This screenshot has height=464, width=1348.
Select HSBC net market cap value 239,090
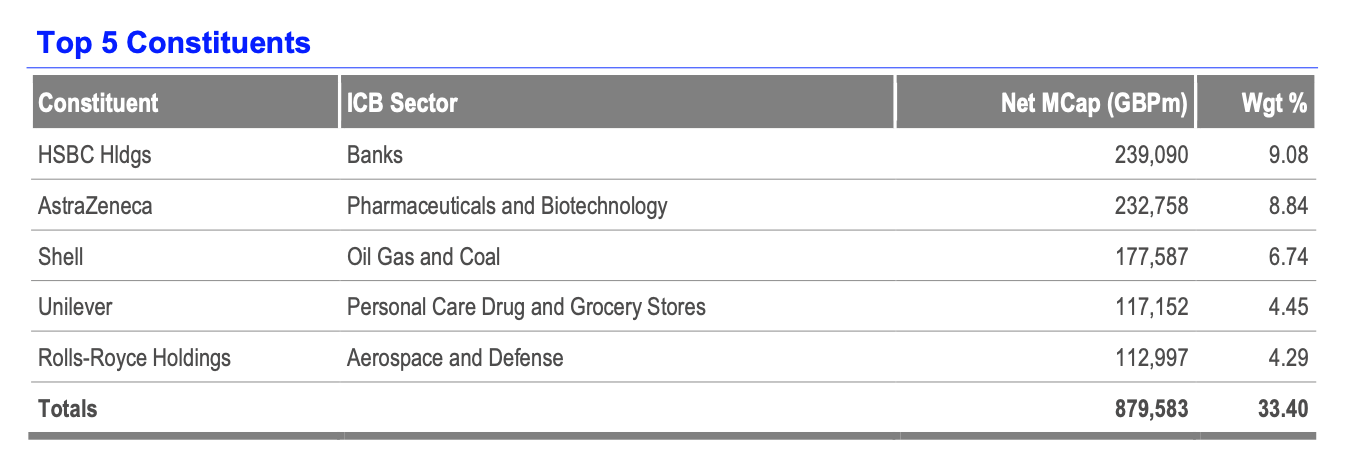(x=1153, y=155)
